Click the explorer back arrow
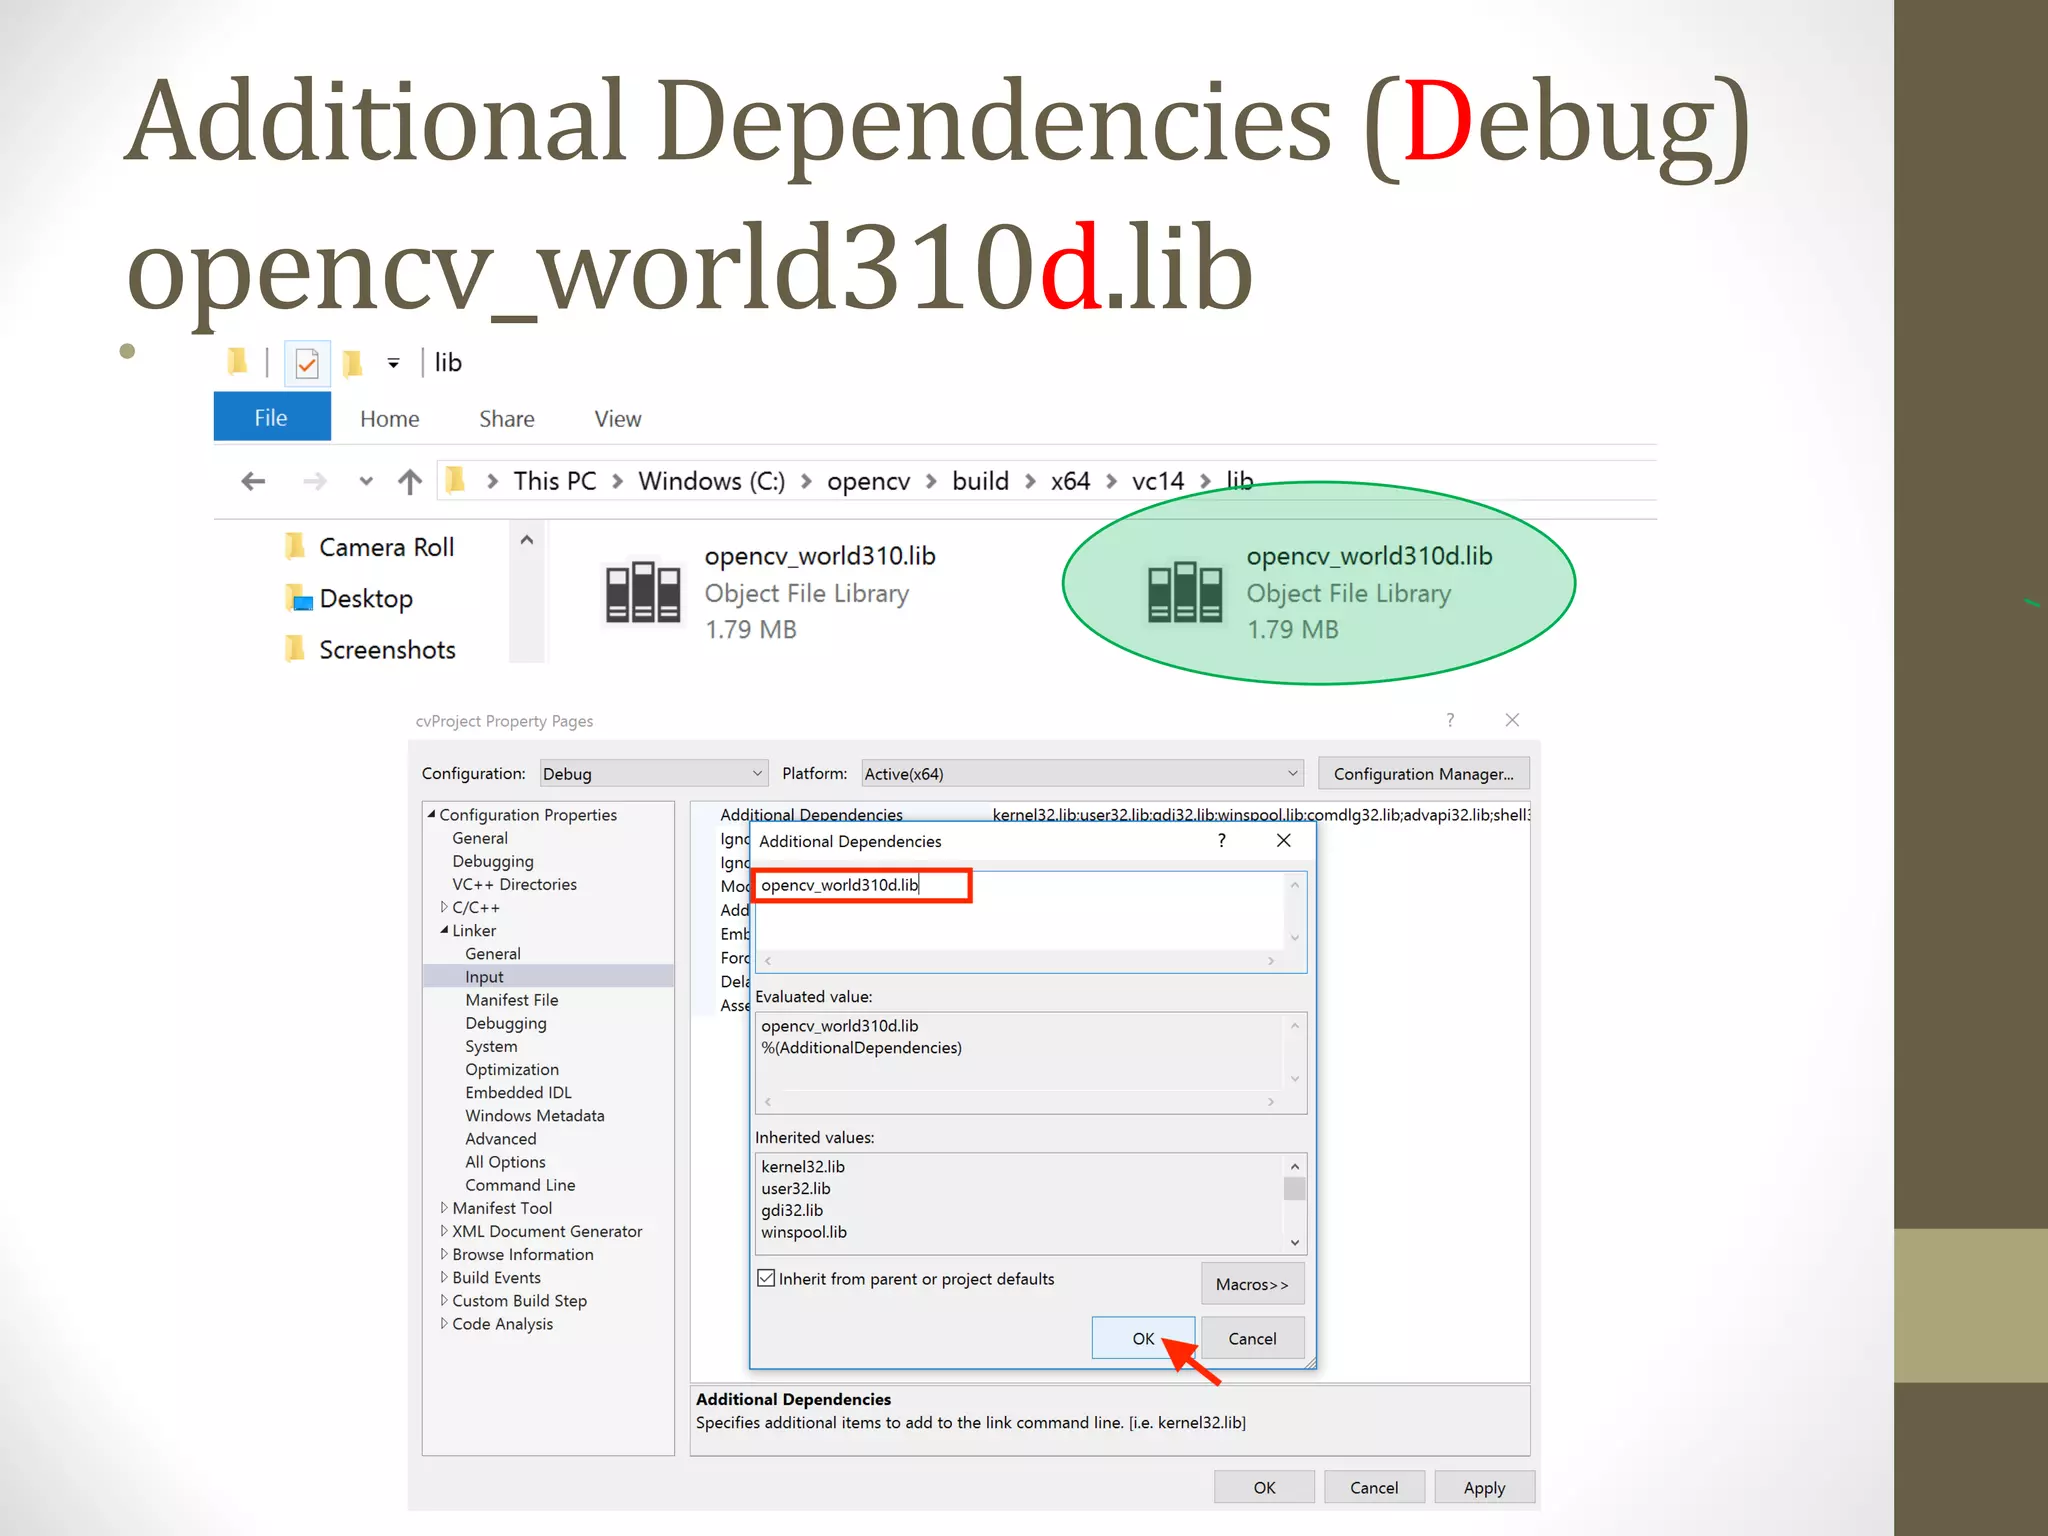 253,482
